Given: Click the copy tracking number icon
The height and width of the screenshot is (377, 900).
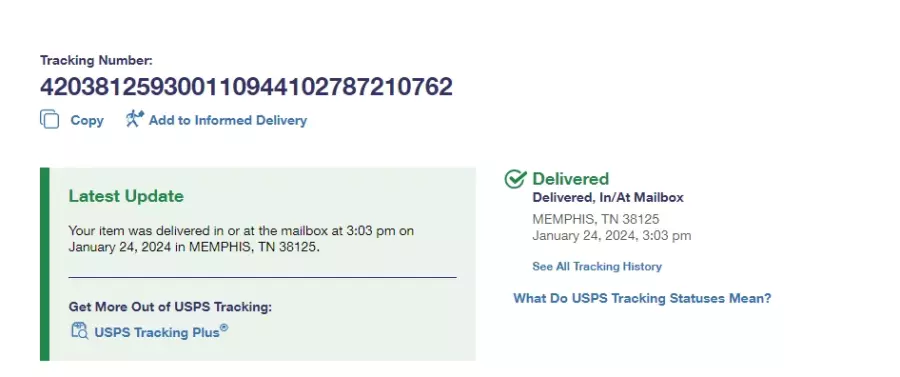Looking at the screenshot, I should coord(49,119).
